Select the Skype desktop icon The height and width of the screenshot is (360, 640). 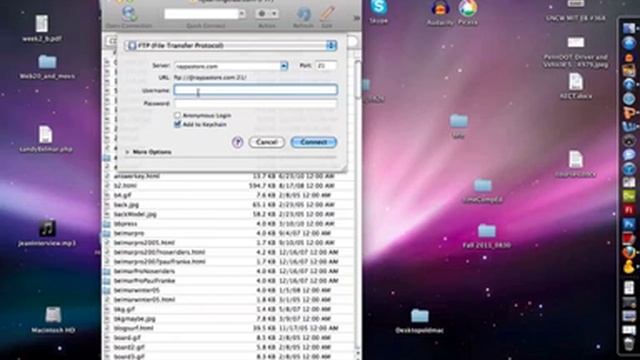pos(378,11)
